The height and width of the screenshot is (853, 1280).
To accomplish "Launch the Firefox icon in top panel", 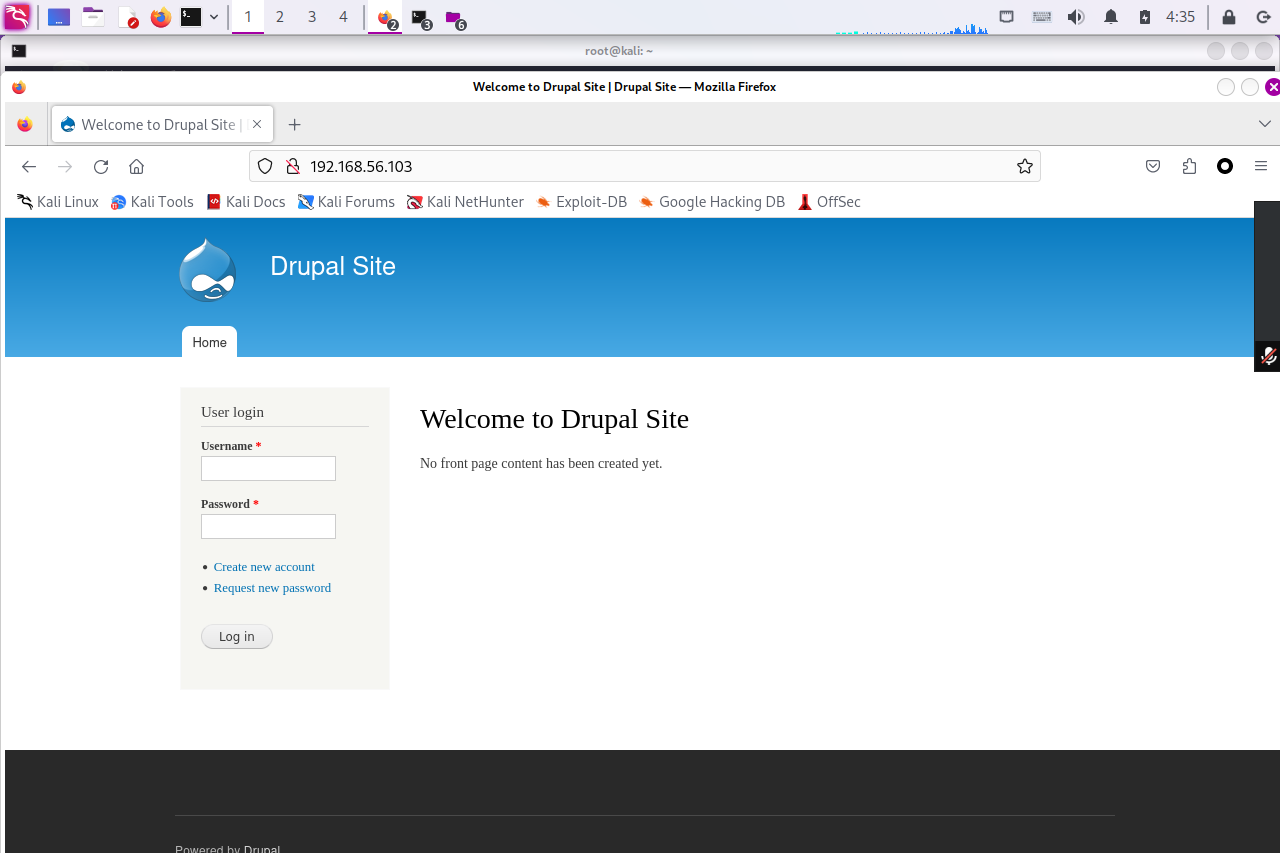I will 160,17.
